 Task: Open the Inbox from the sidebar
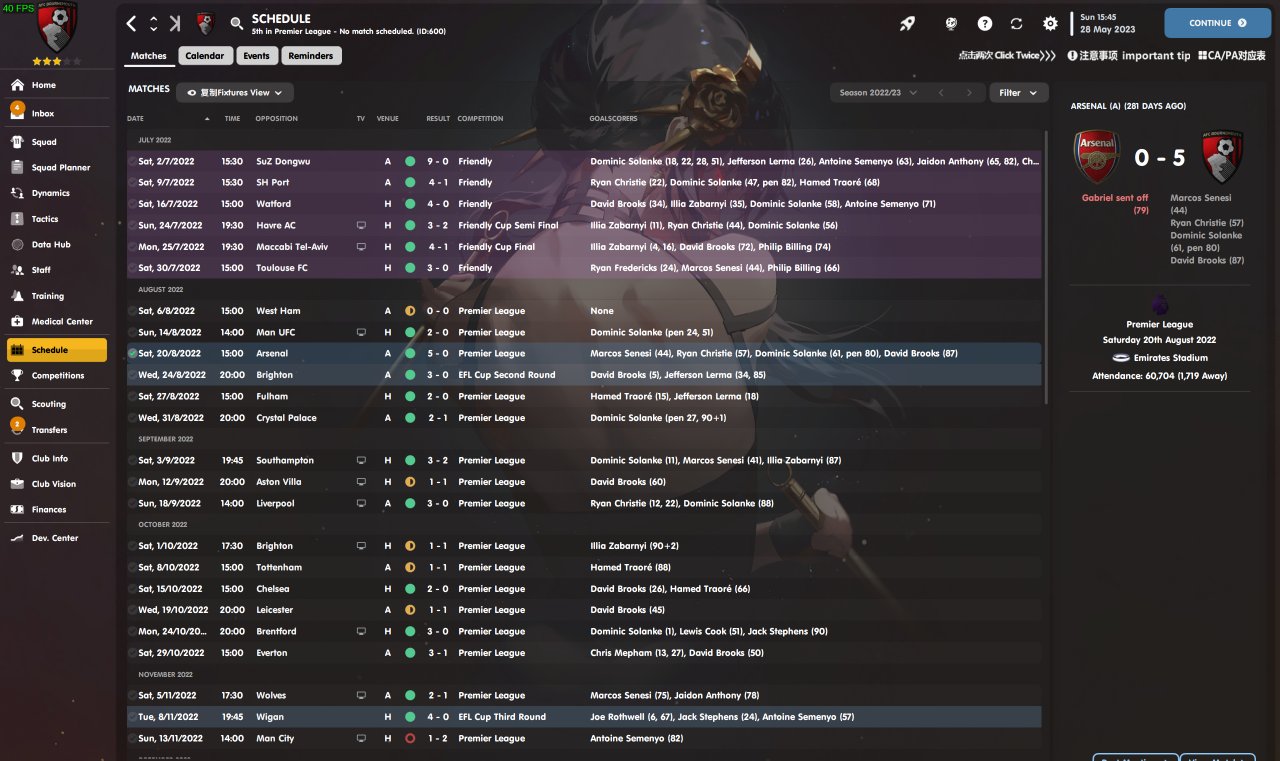tap(43, 114)
